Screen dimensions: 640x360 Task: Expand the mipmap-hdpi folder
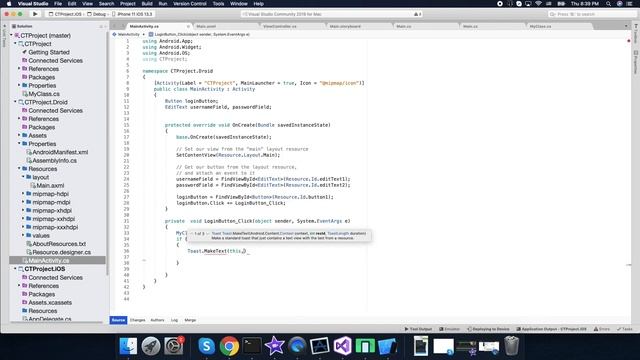[23, 194]
